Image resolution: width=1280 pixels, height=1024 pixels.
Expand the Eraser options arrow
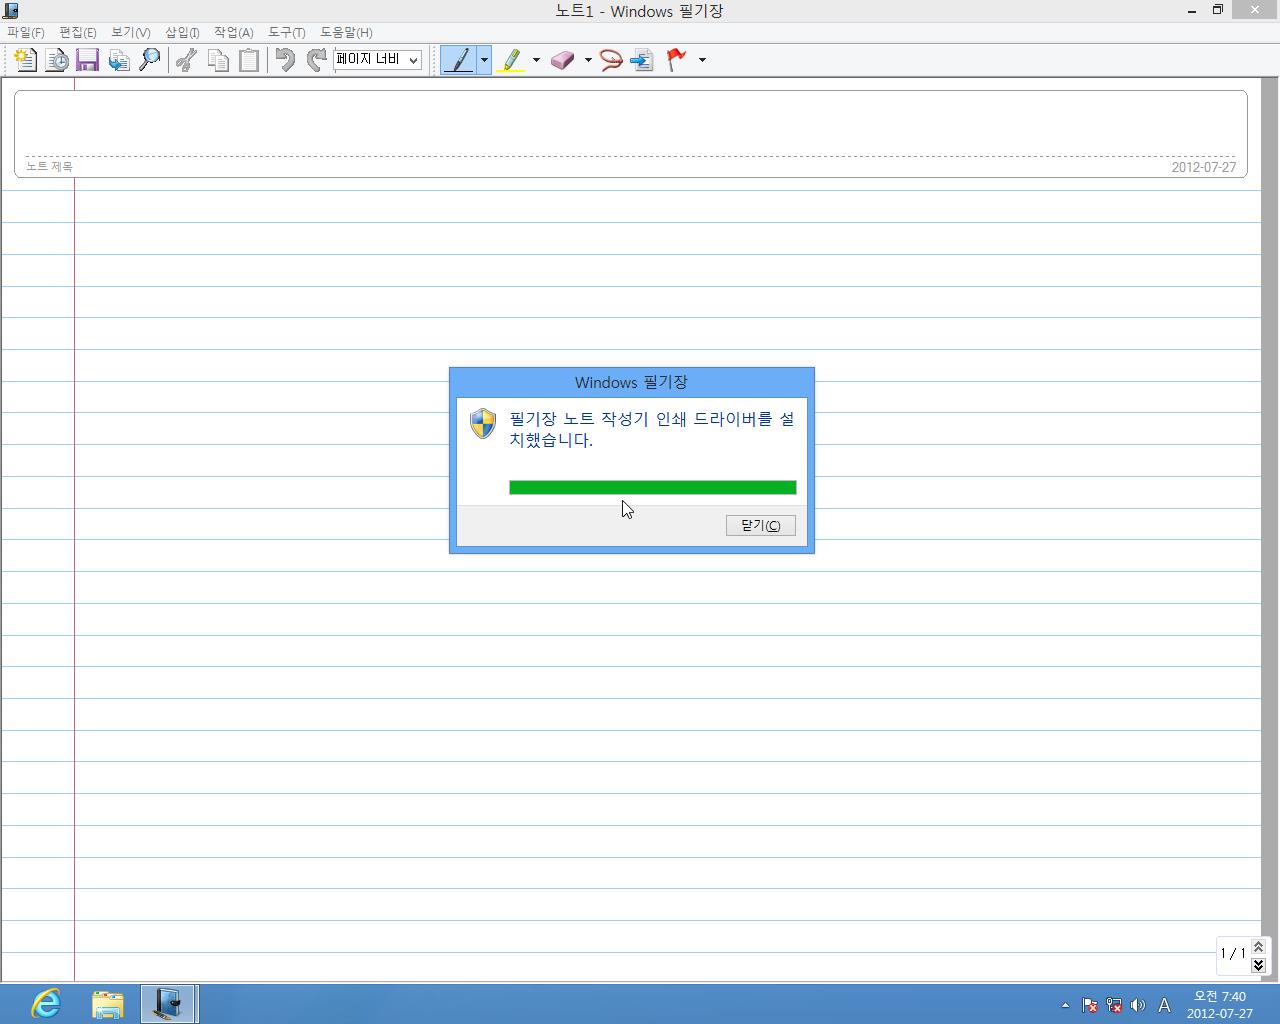click(x=588, y=60)
